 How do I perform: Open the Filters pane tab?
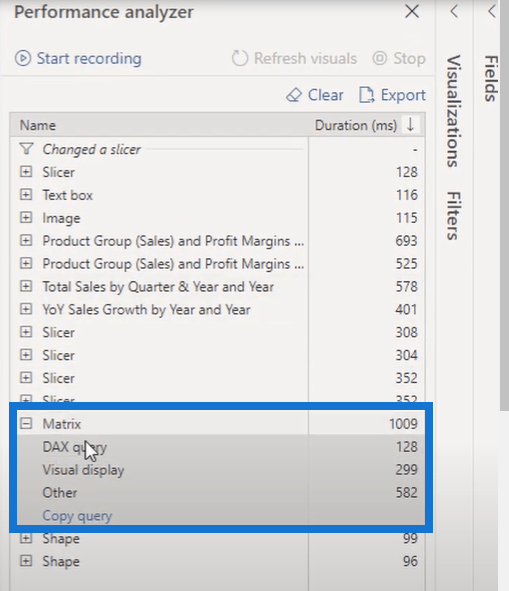click(x=453, y=216)
